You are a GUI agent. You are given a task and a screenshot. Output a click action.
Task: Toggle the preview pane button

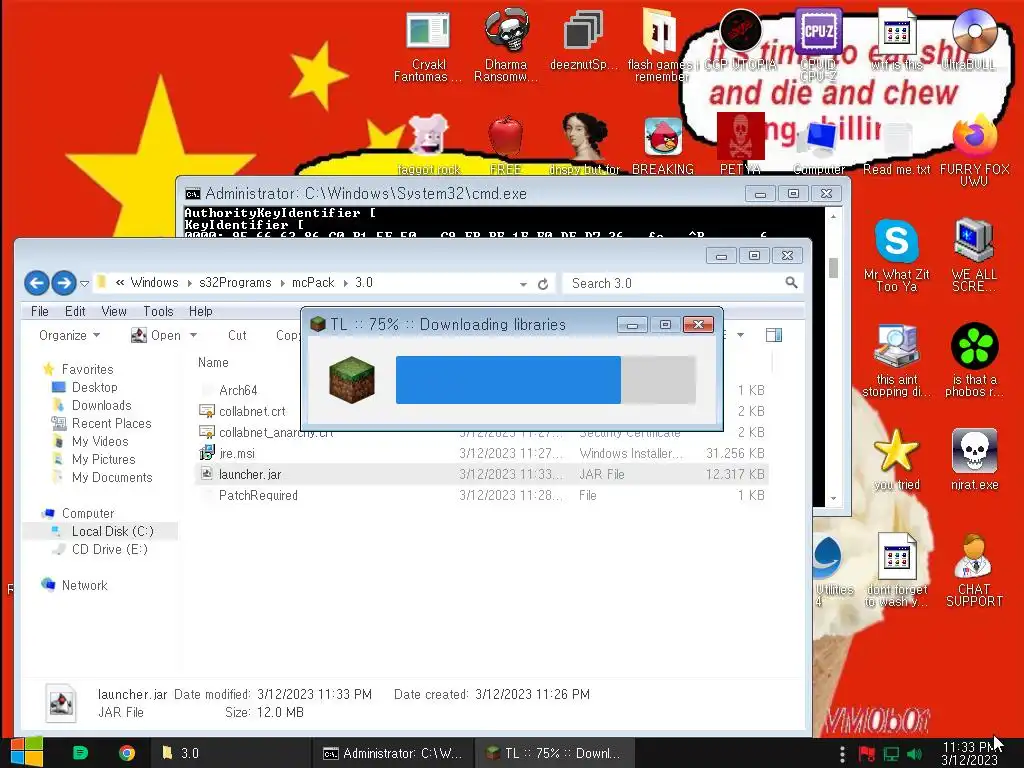(x=774, y=335)
